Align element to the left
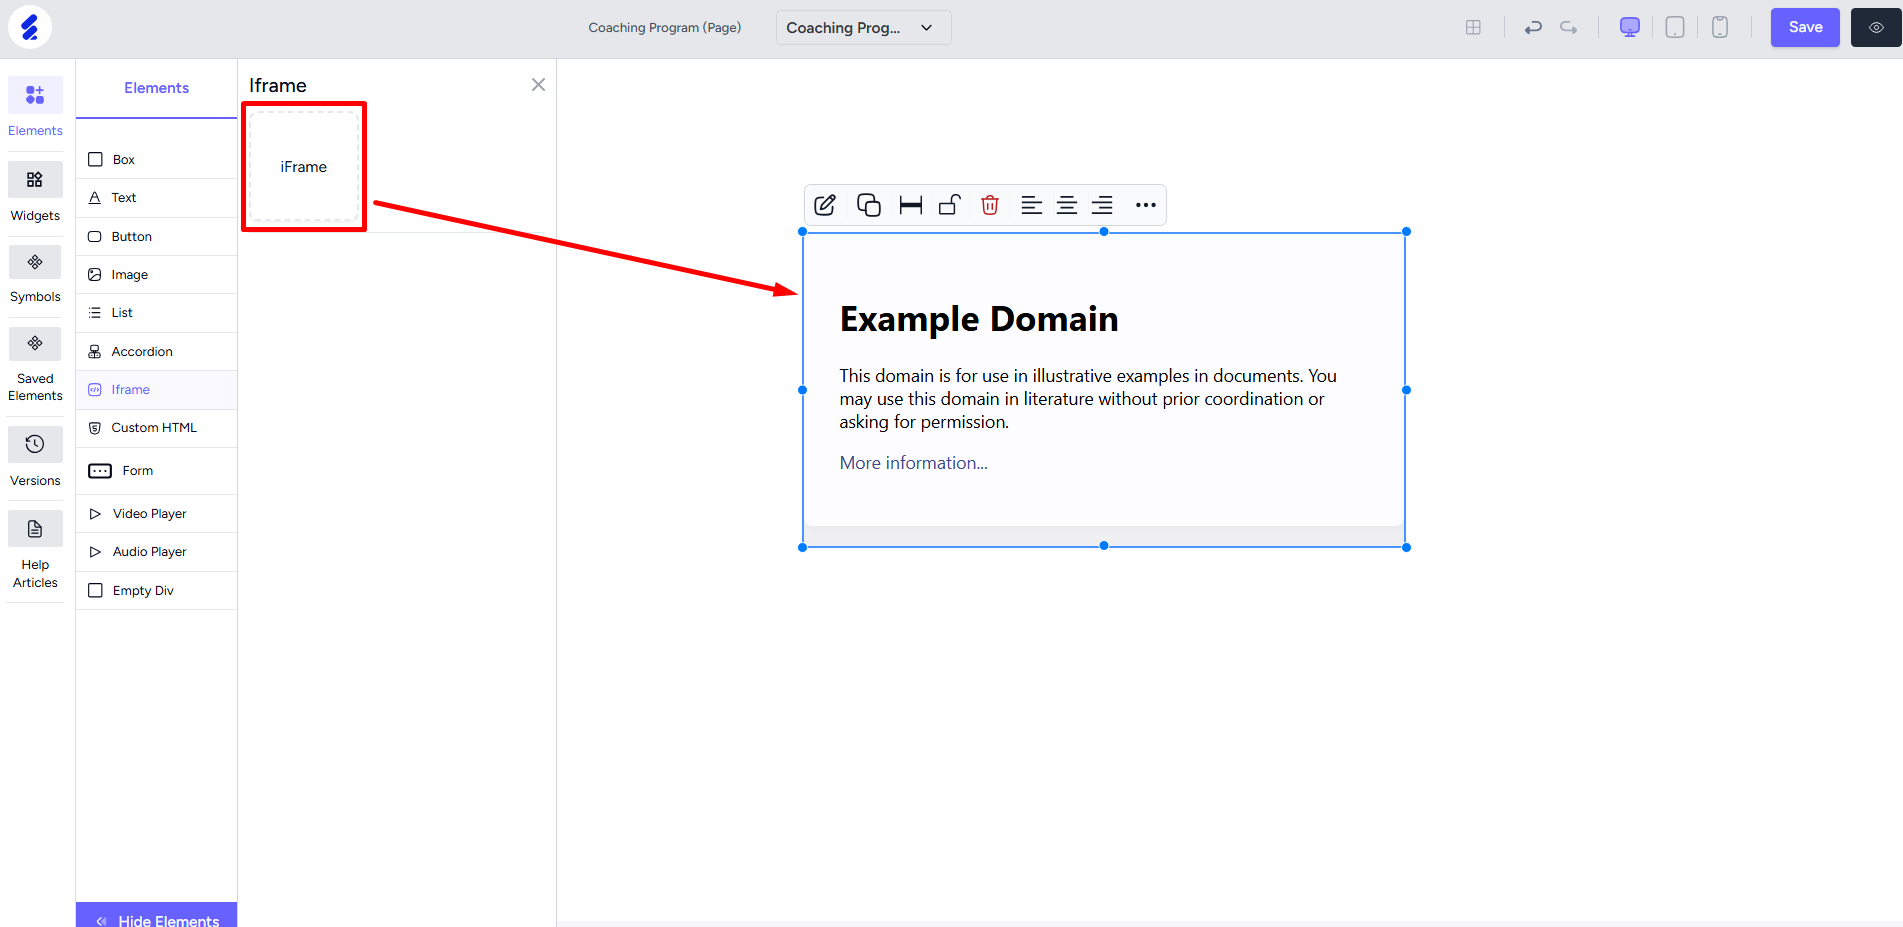1903x927 pixels. tap(1031, 205)
